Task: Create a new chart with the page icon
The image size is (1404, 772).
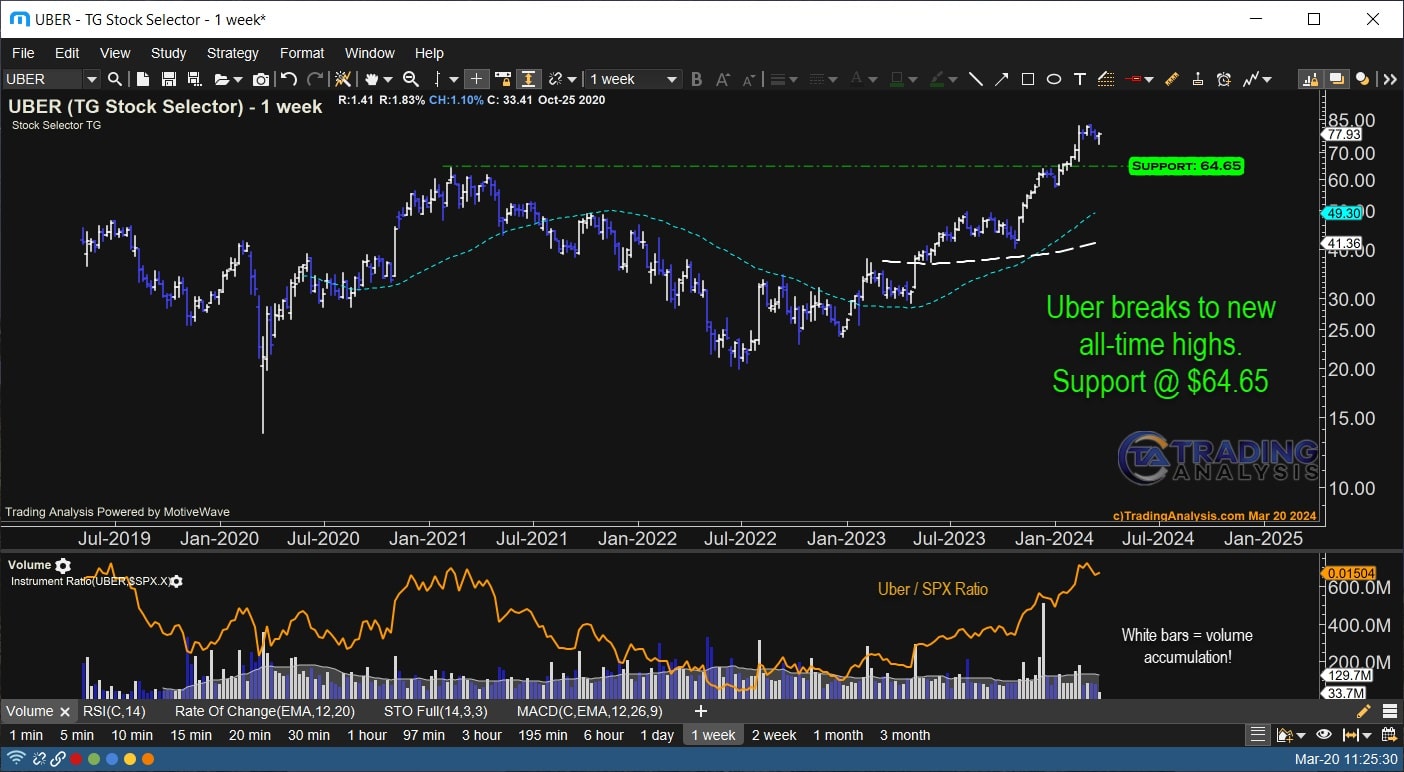Action: [x=143, y=79]
